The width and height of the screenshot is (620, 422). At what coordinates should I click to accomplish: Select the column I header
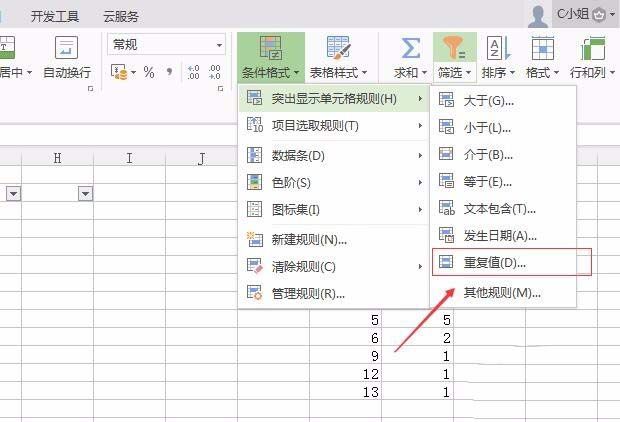click(x=129, y=158)
